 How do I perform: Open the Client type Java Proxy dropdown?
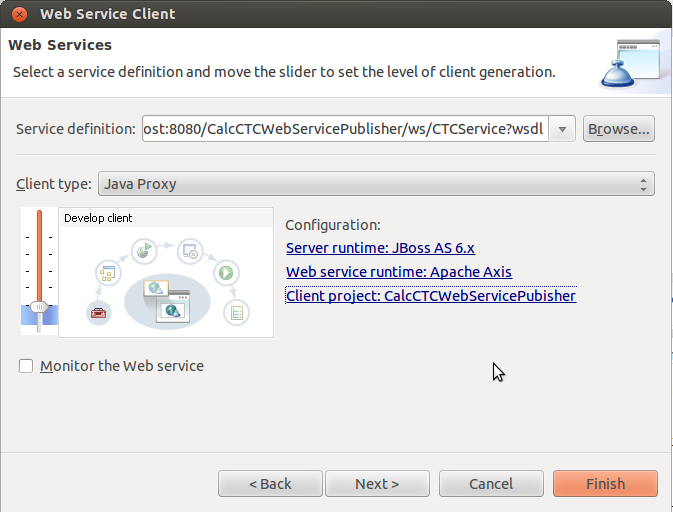coord(376,184)
